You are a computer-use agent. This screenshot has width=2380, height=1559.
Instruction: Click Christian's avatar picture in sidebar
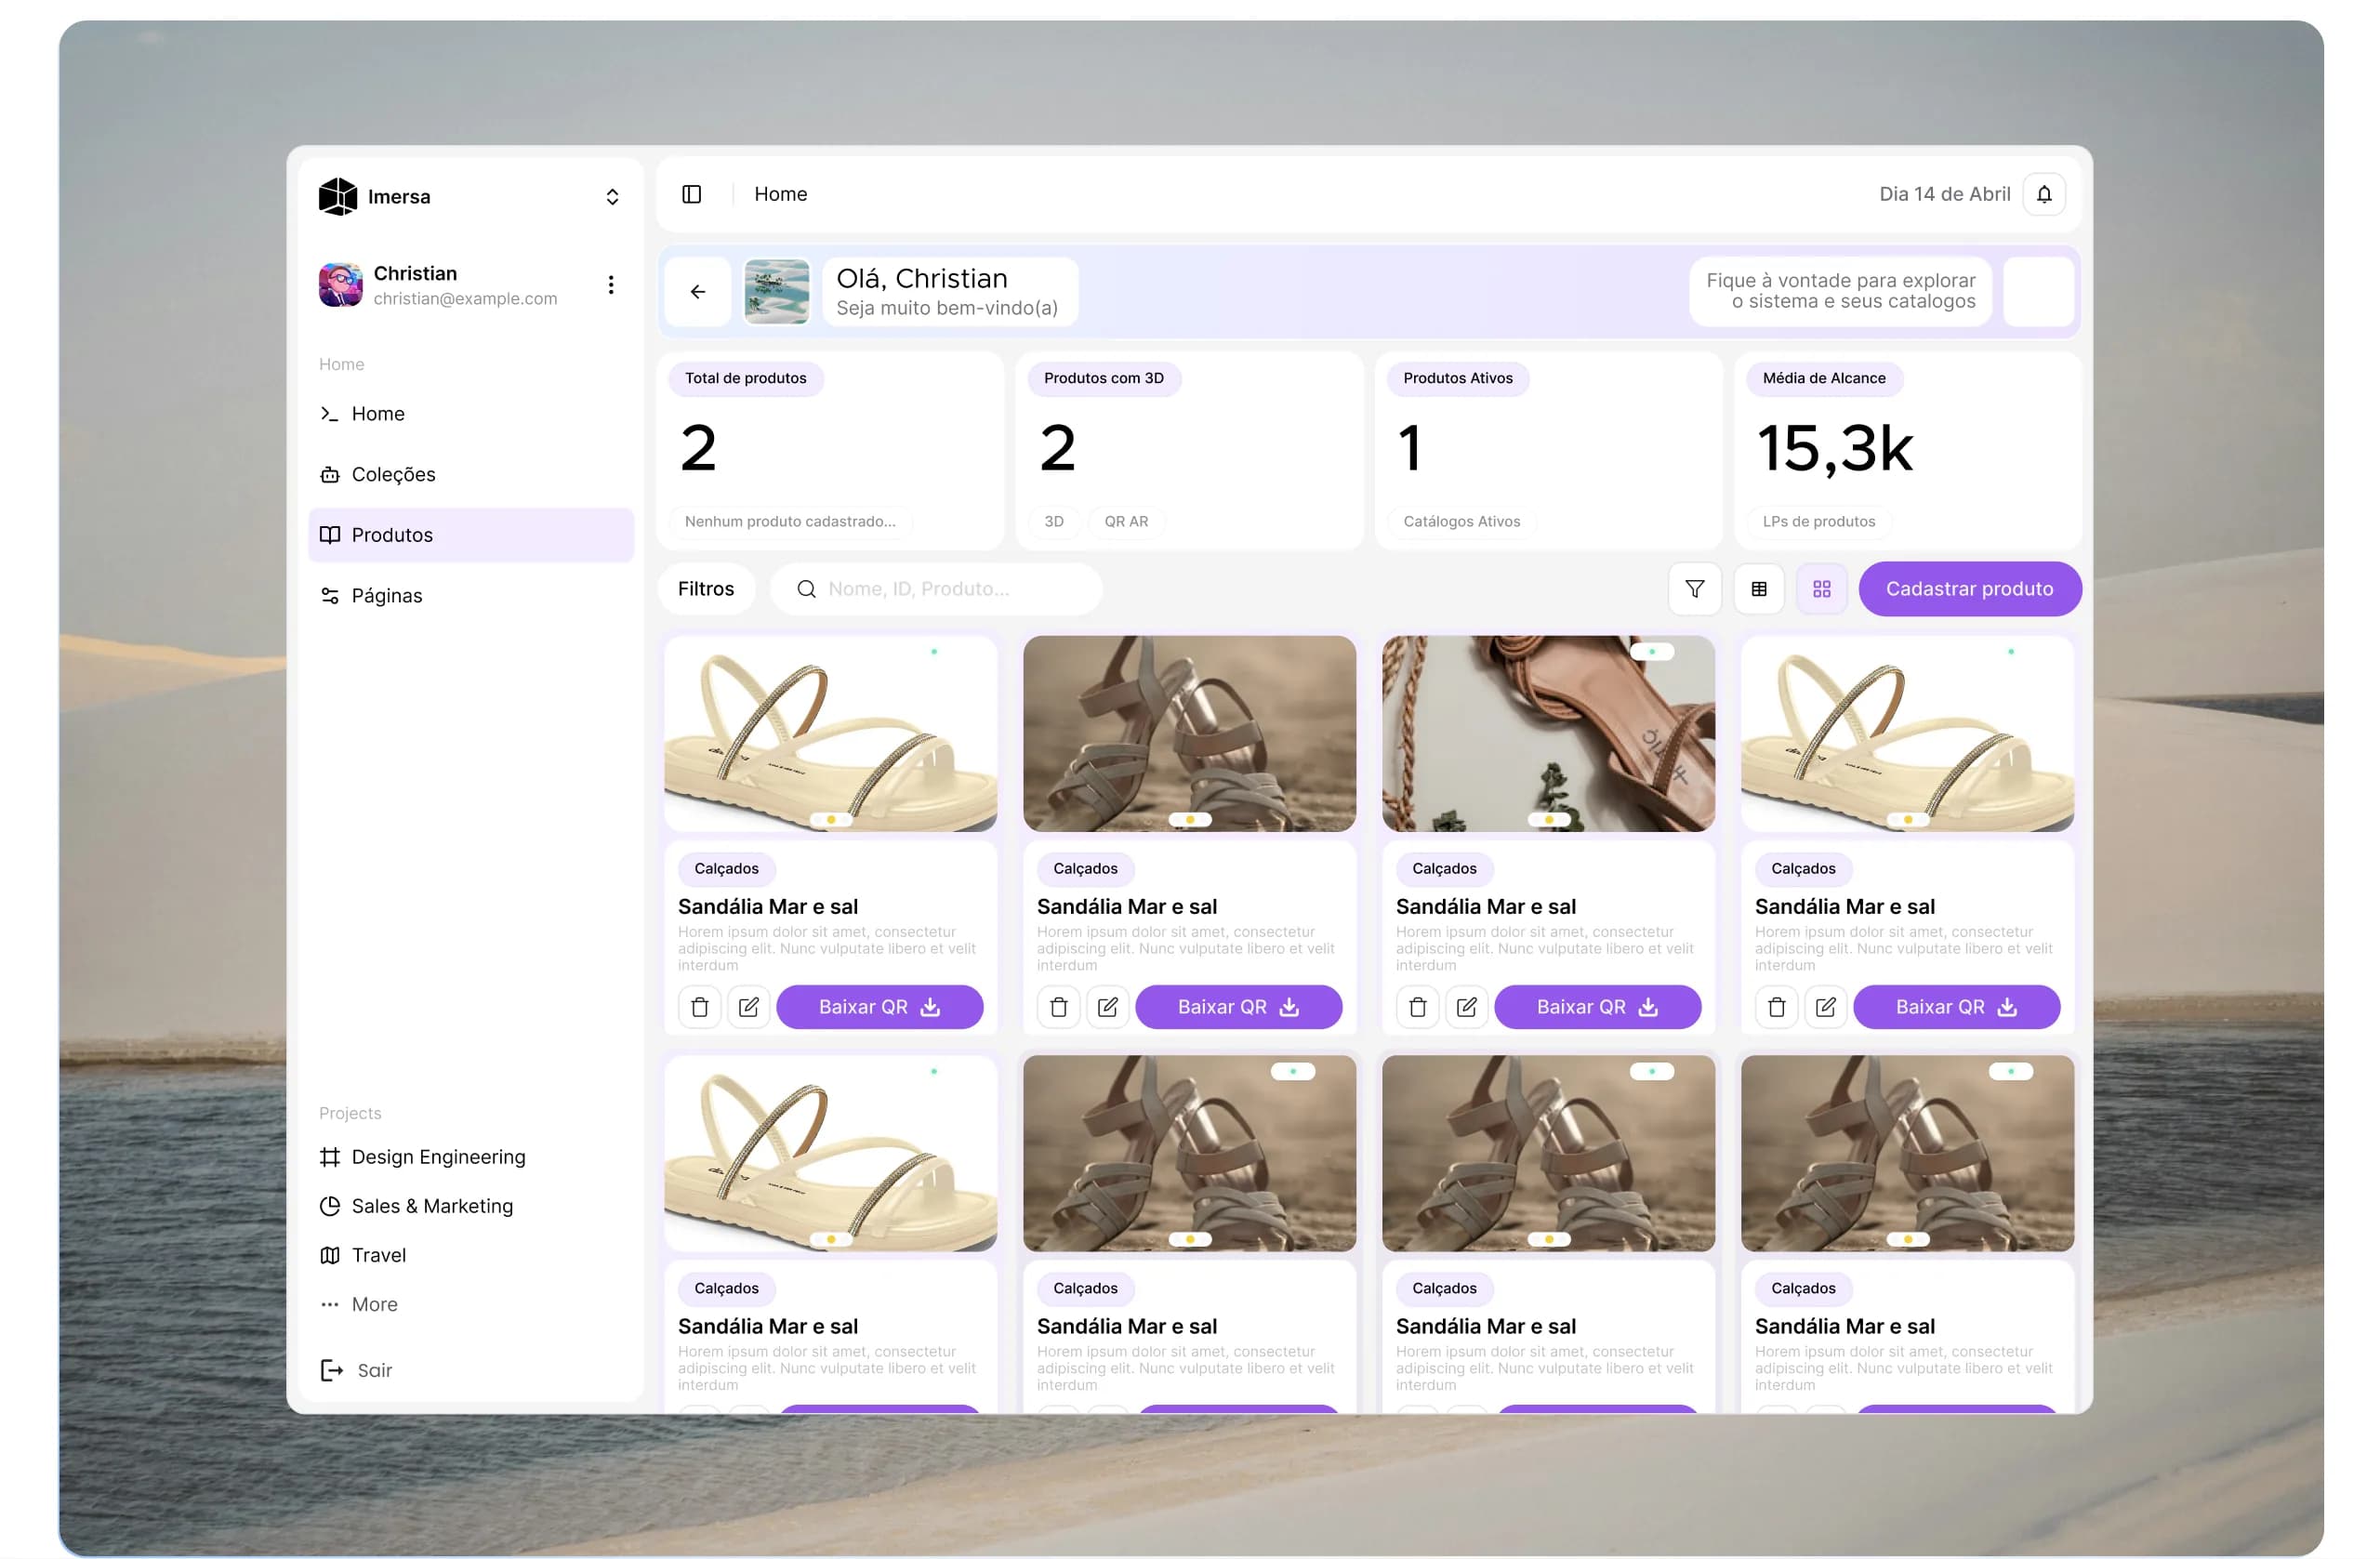click(340, 285)
